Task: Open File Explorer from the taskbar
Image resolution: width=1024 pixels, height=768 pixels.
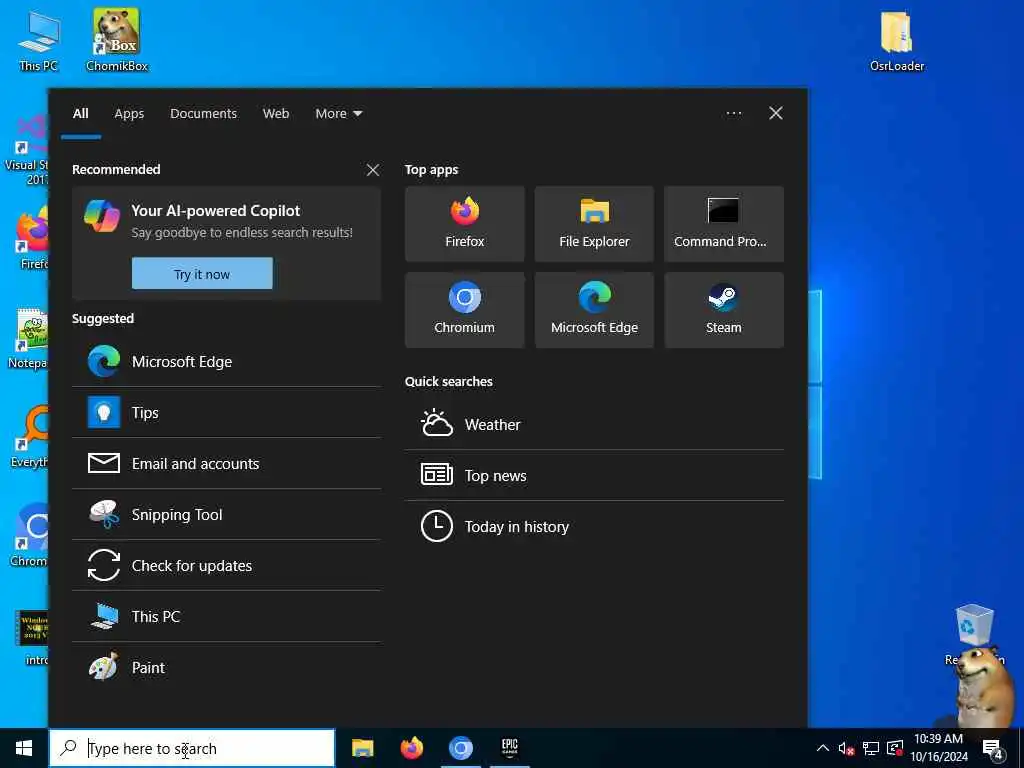Action: click(362, 748)
